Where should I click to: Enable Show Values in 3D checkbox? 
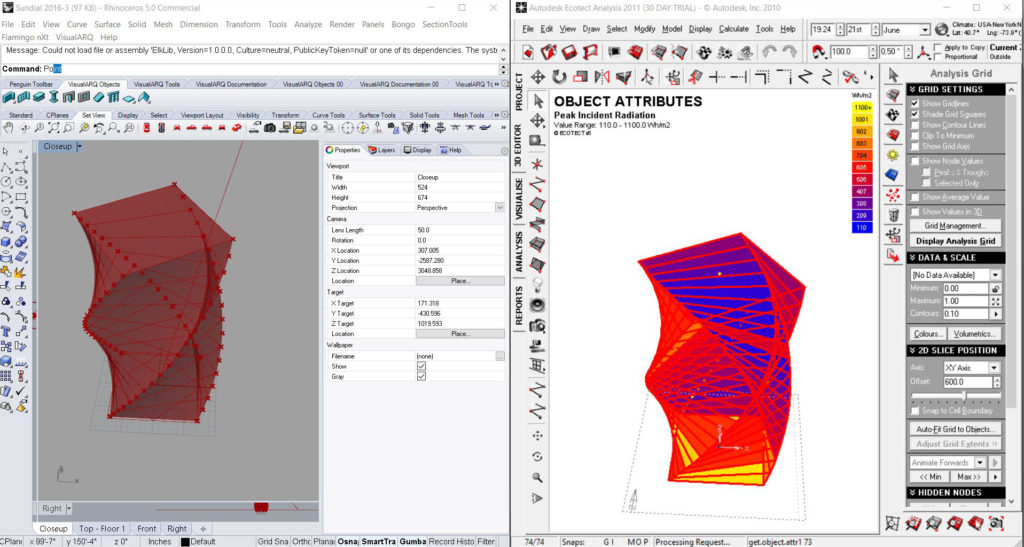pyautogui.click(x=914, y=211)
